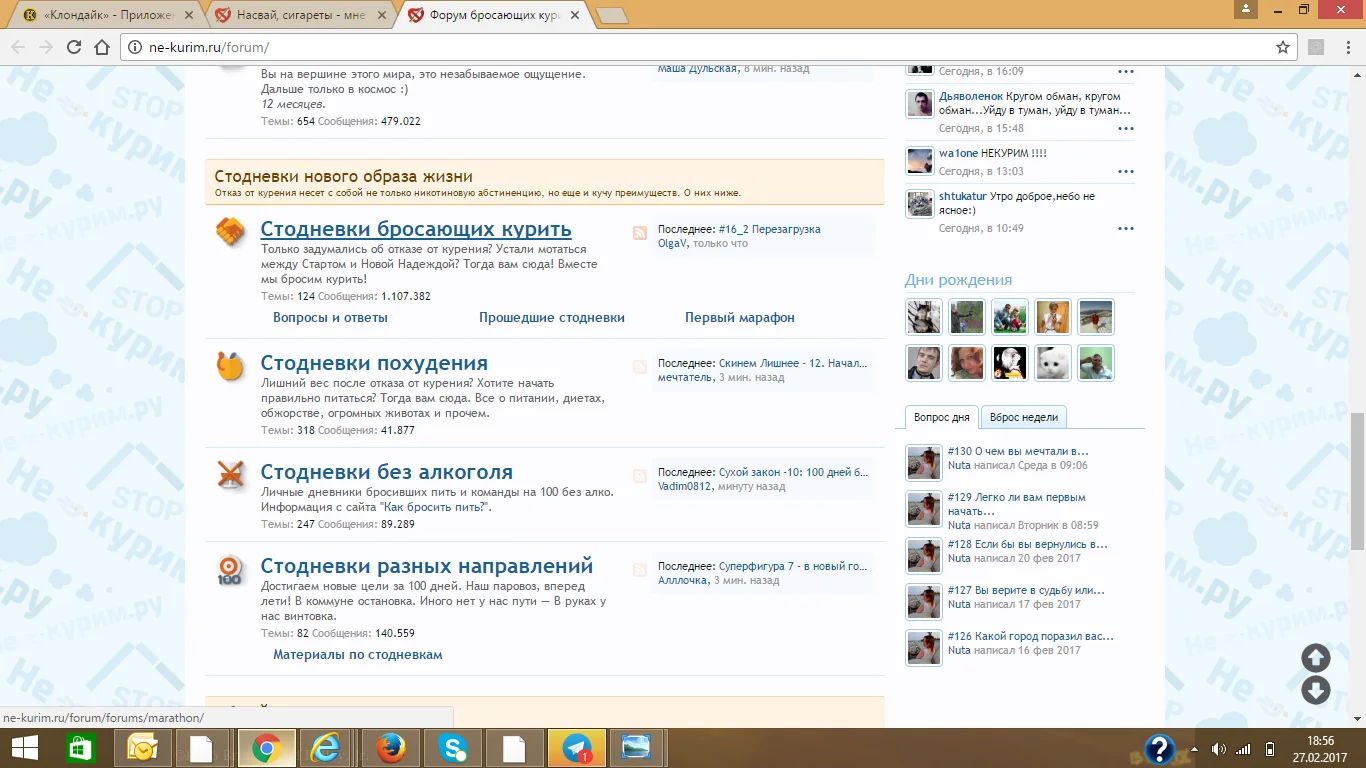
Task: Click the blue help question mark icon
Action: click(x=1159, y=749)
